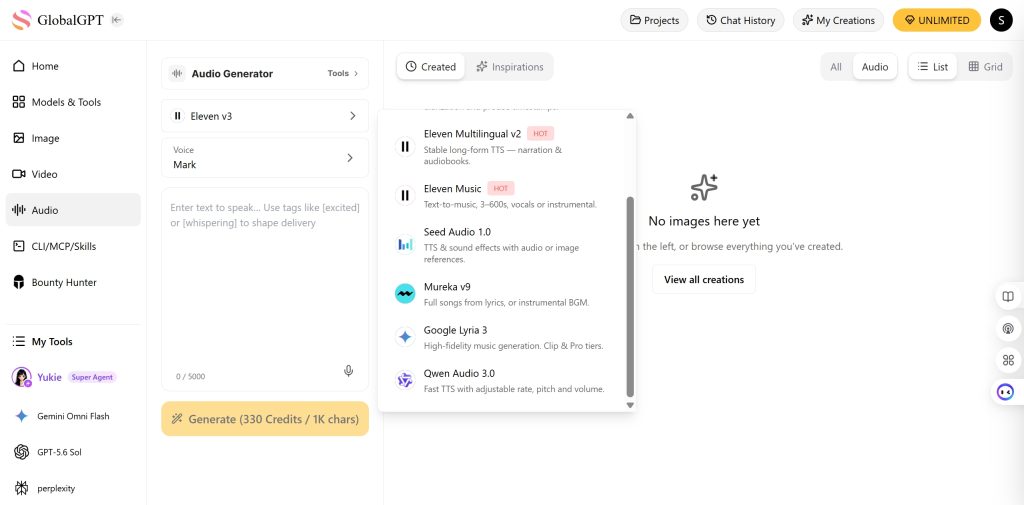Screen dimensions: 1024x505
Task: Open Yukie Super Agent
Action: click(x=73, y=377)
